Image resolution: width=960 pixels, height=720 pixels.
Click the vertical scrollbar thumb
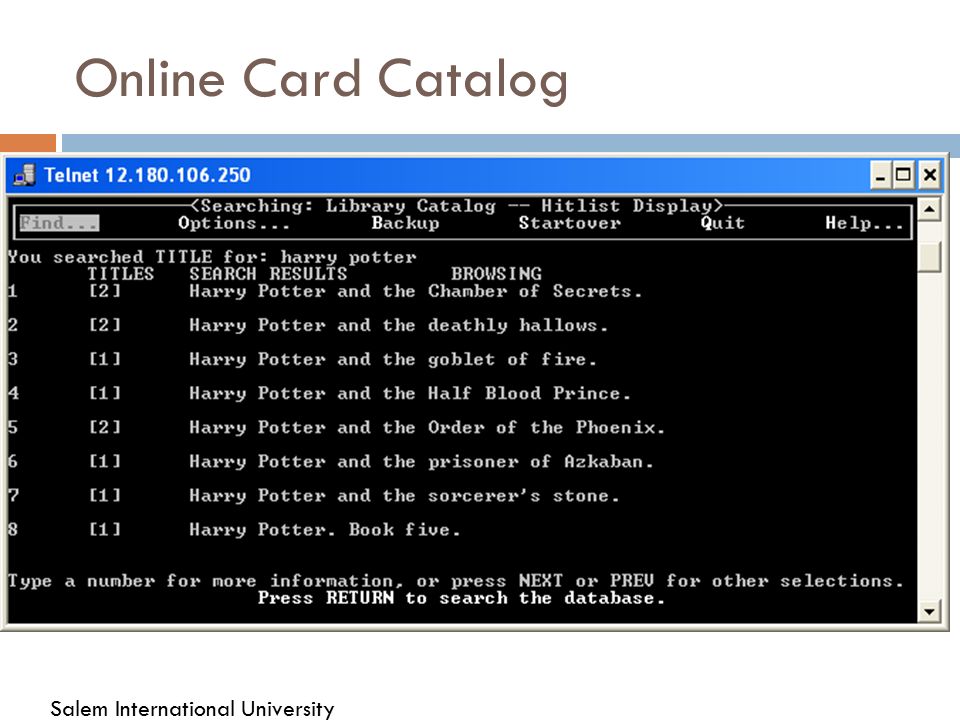click(x=929, y=257)
